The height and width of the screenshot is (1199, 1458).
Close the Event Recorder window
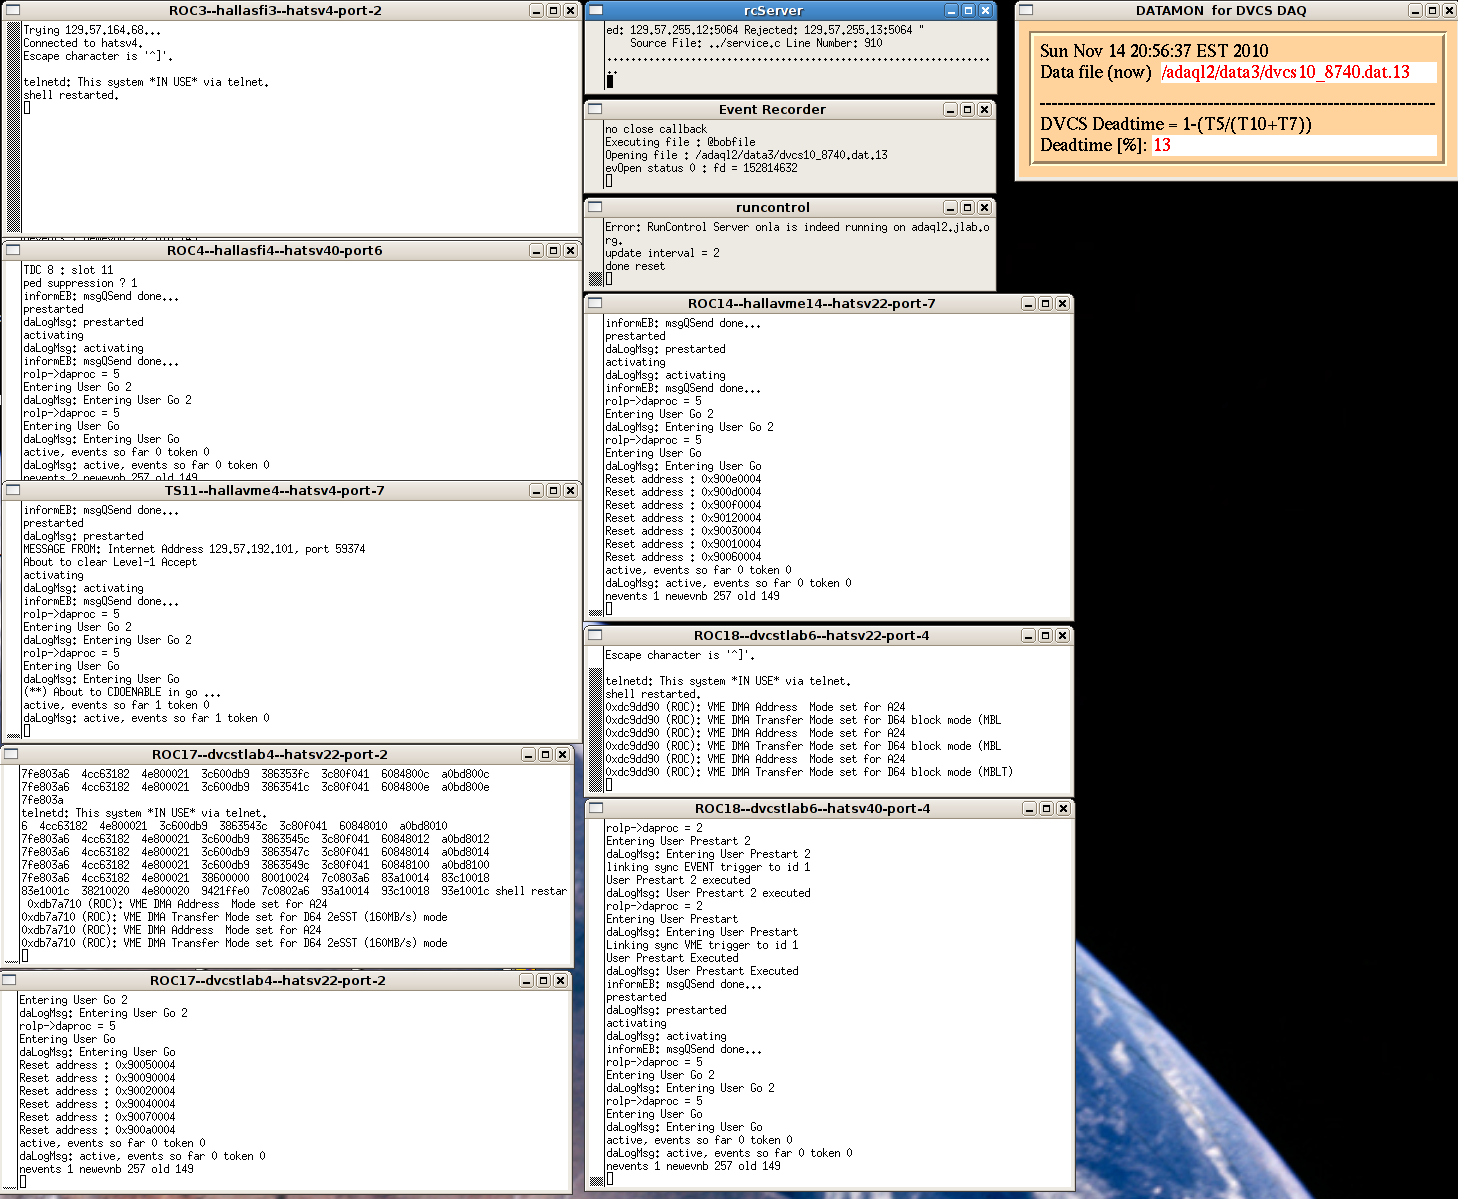[x=984, y=109]
